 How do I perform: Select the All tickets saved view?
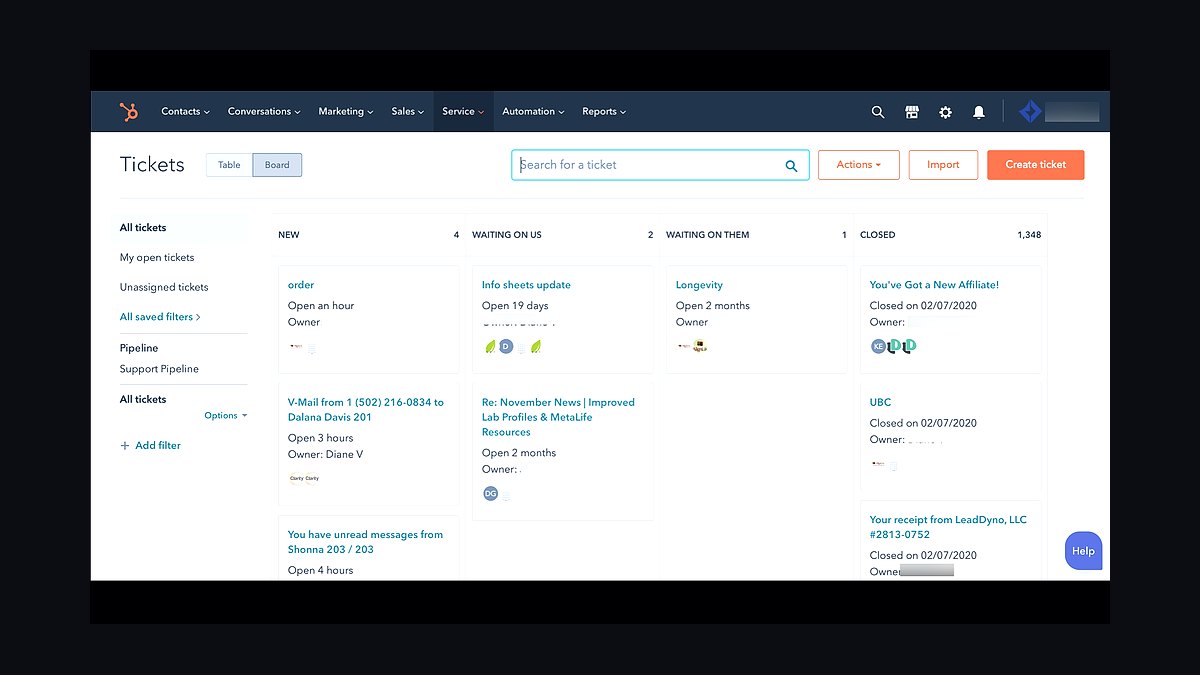coord(143,228)
